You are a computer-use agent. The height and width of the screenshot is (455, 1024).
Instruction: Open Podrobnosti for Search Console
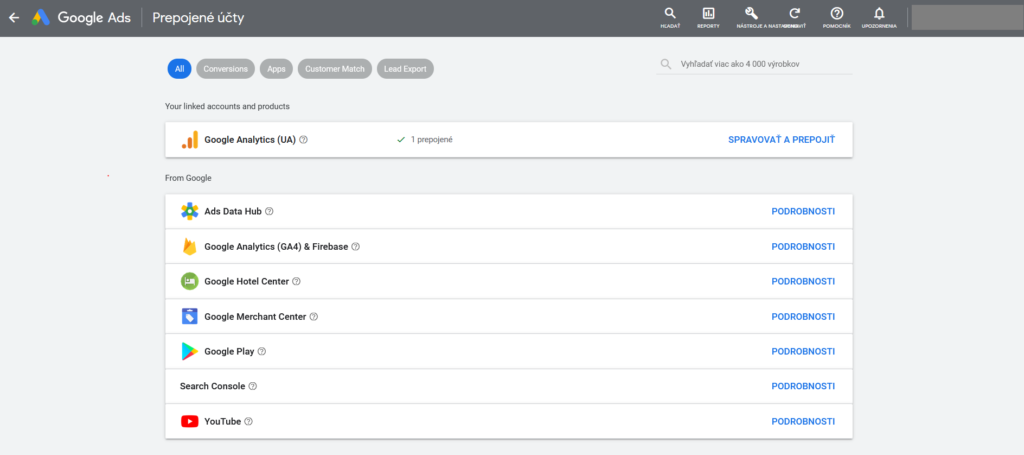(x=803, y=386)
